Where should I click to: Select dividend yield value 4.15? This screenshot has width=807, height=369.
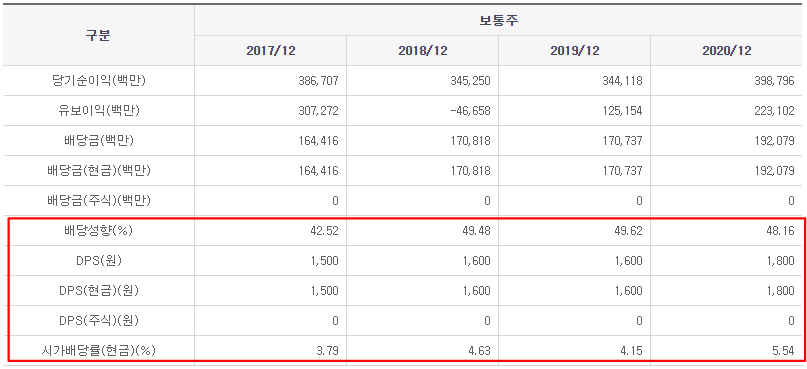632,350
